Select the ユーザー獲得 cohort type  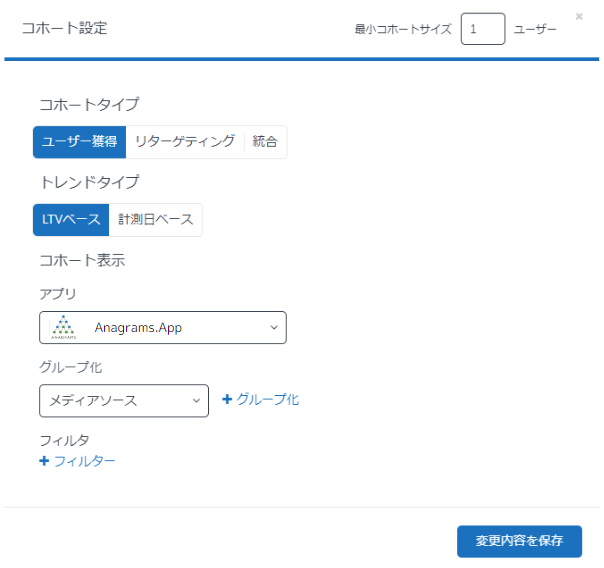click(x=79, y=142)
